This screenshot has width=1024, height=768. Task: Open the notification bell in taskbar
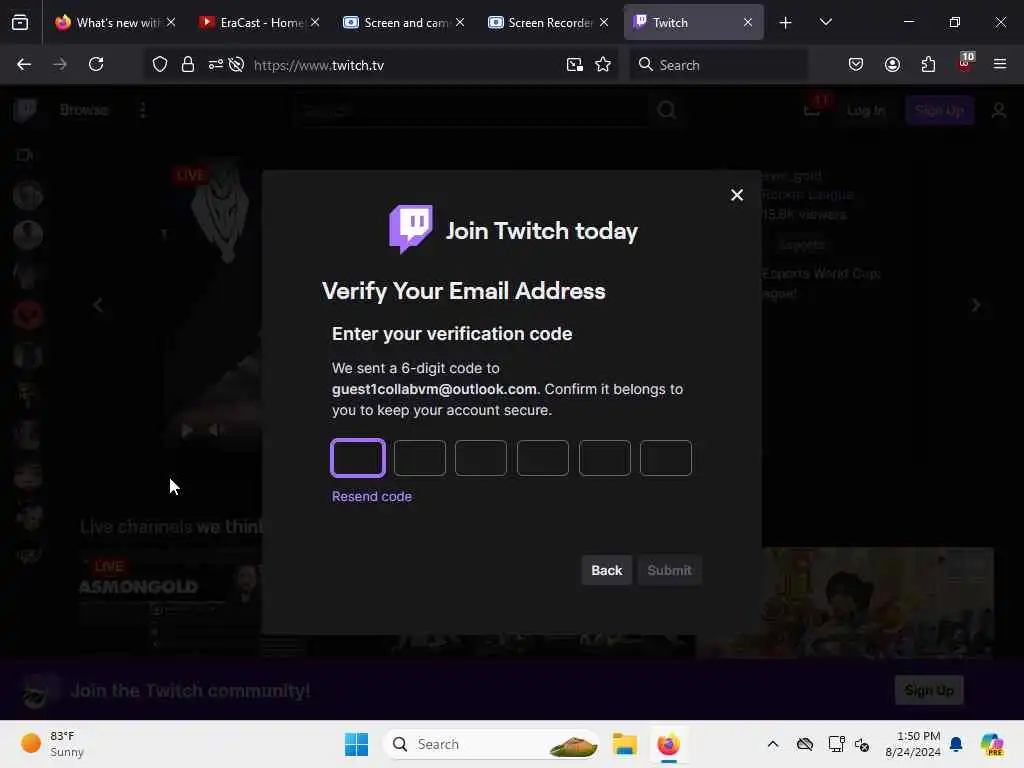pyautogui.click(x=956, y=744)
